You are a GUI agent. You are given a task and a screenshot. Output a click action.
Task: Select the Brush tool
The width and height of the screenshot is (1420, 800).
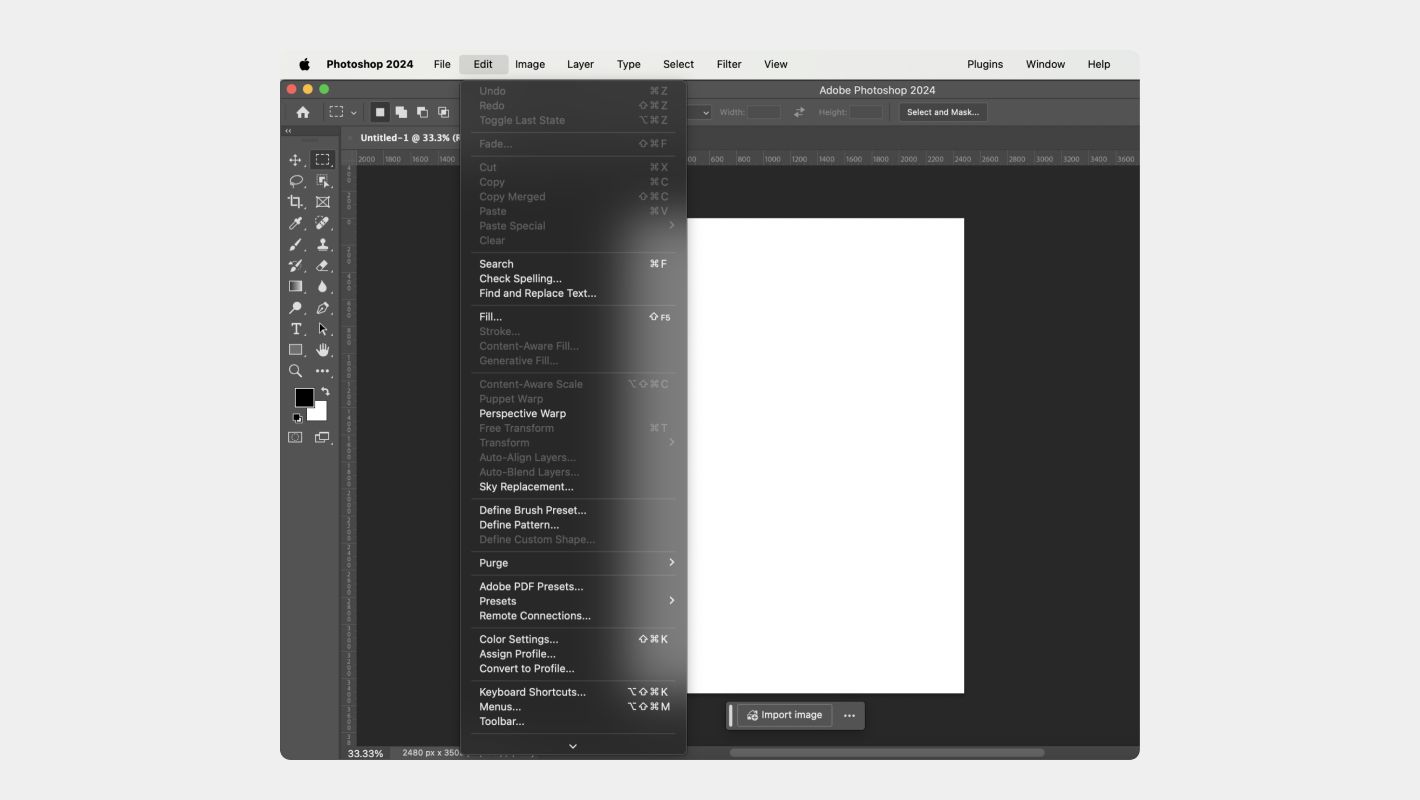(x=295, y=244)
